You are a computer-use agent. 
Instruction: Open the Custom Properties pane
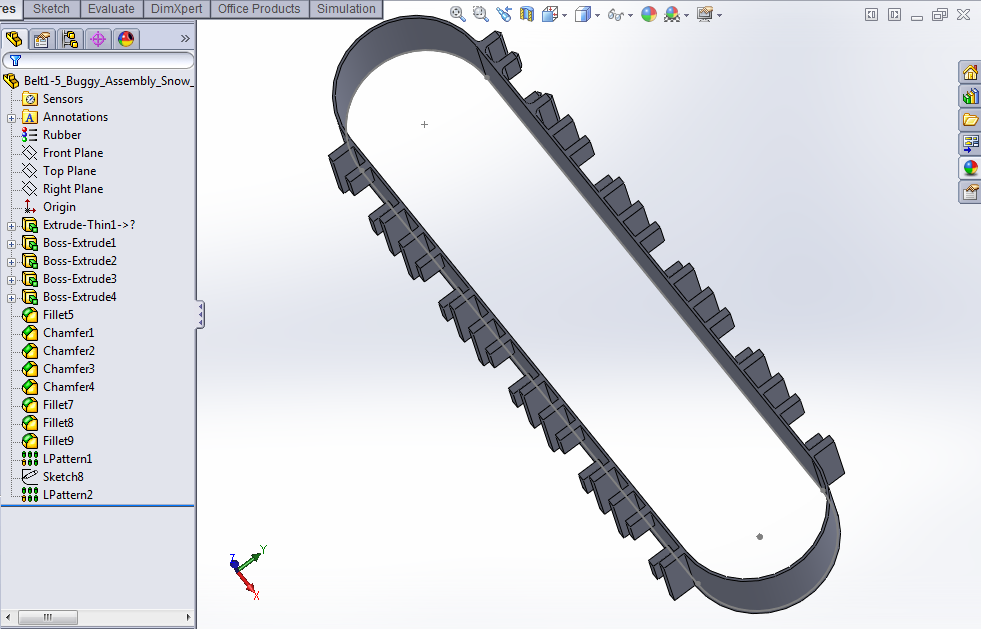click(968, 192)
